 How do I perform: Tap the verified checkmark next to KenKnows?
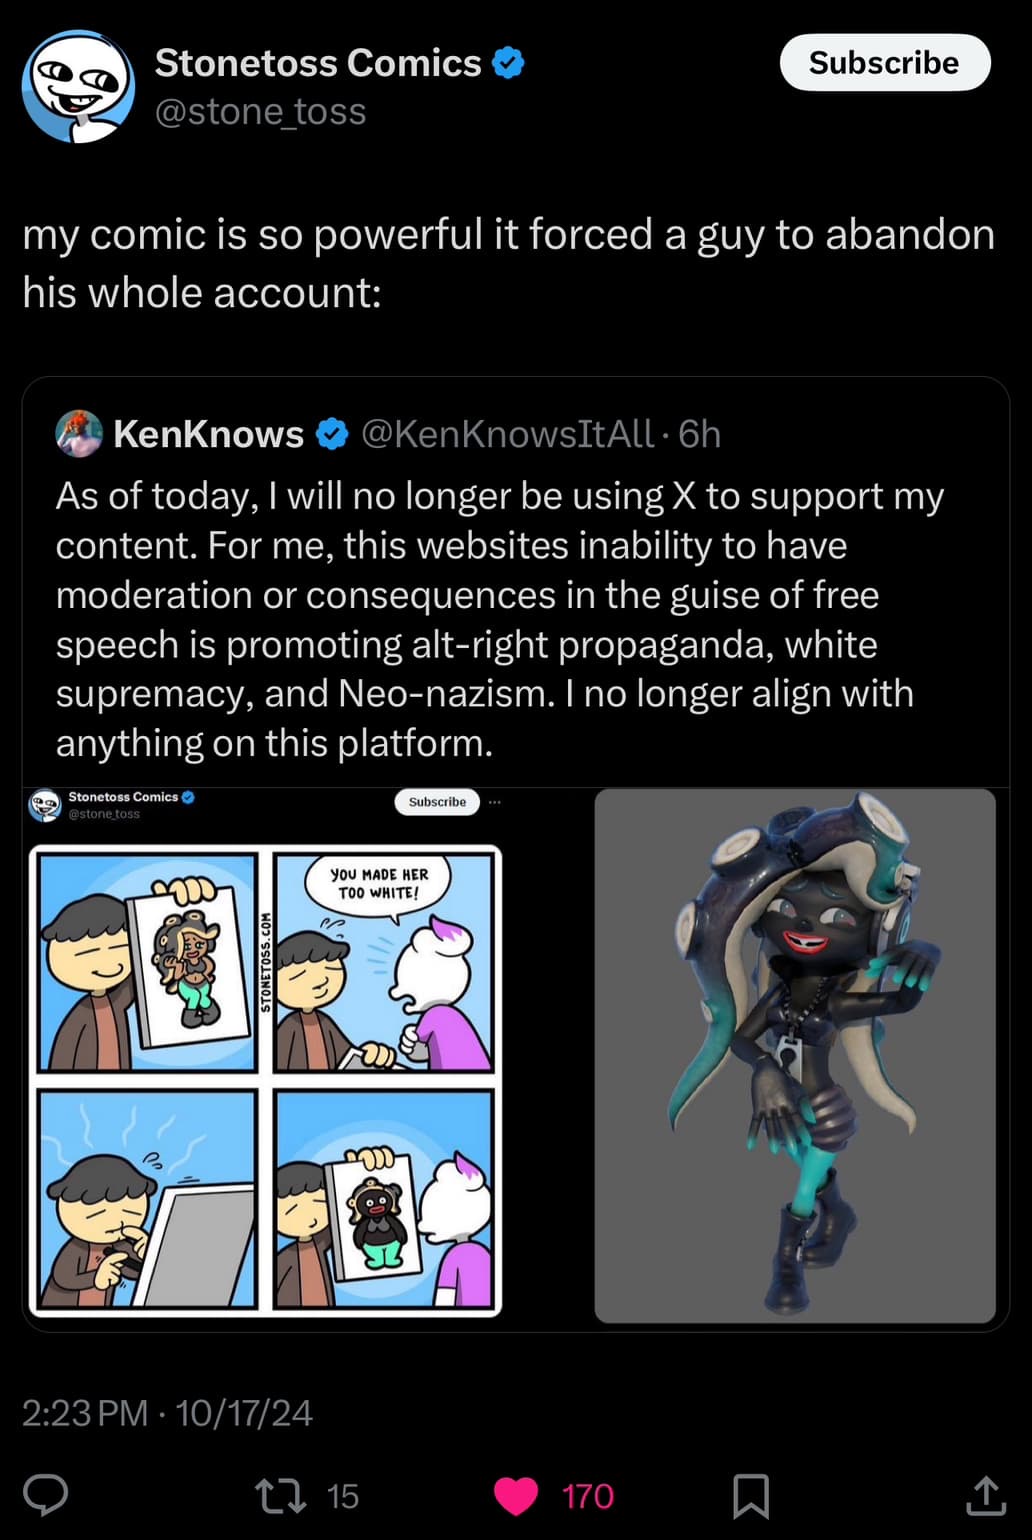(332, 434)
